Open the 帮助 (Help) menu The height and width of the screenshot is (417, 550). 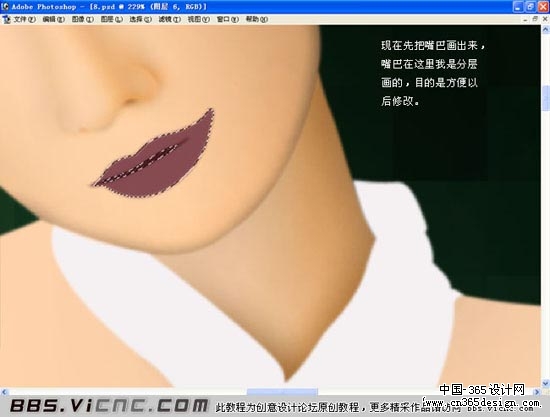coord(257,19)
